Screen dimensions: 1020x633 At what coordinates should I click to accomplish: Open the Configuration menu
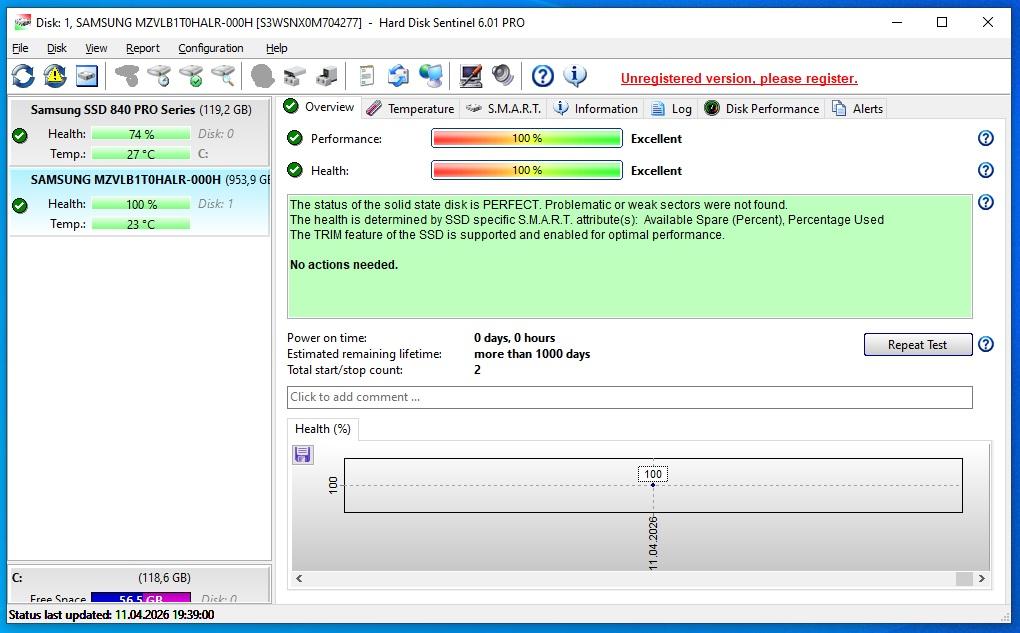point(210,48)
